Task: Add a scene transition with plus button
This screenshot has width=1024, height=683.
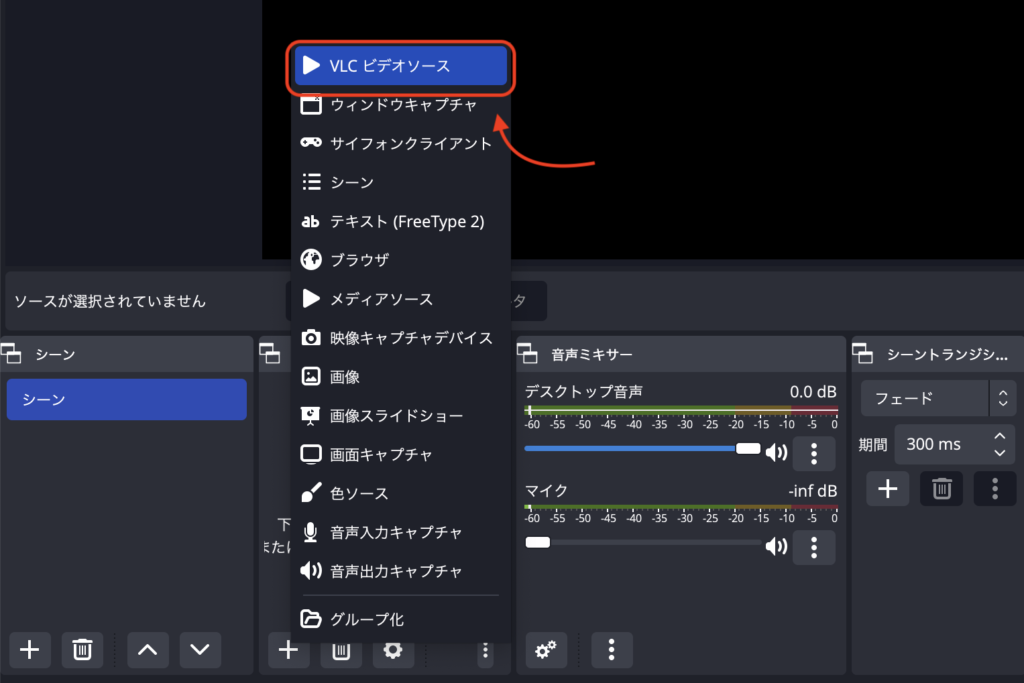Action: pyautogui.click(x=888, y=488)
